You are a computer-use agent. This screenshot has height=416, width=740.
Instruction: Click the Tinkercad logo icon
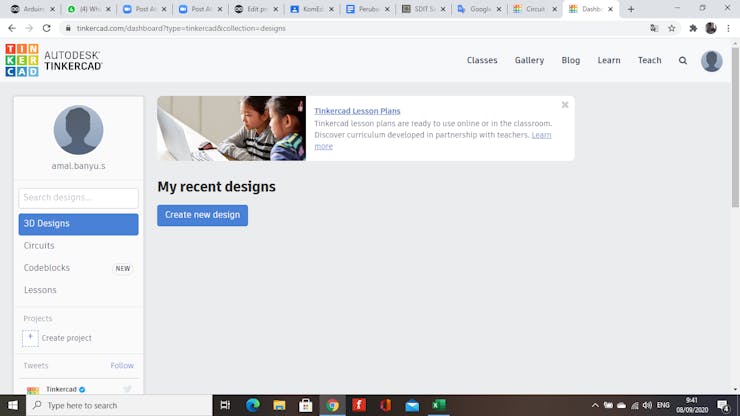[22, 60]
